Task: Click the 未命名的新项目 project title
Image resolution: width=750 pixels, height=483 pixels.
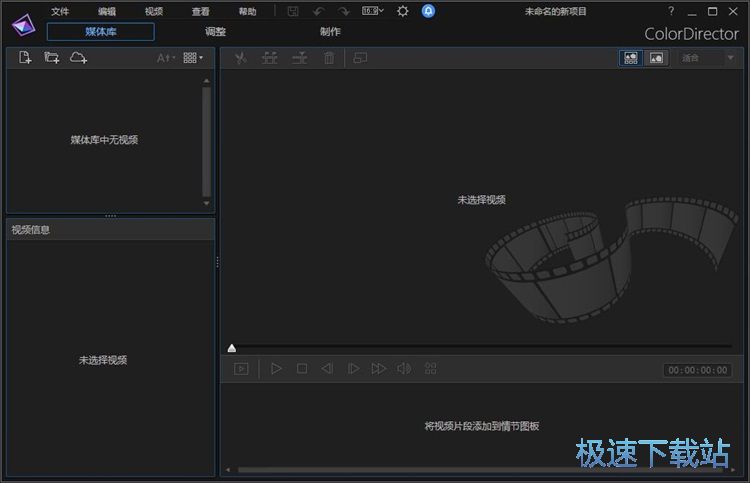Action: pyautogui.click(x=555, y=11)
